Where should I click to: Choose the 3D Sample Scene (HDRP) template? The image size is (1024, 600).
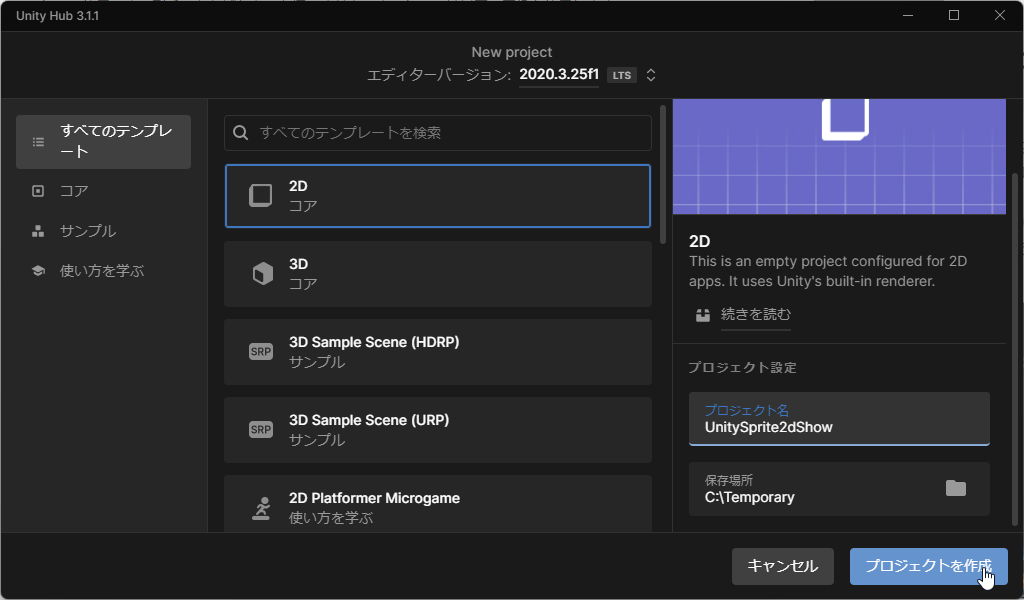coord(438,352)
